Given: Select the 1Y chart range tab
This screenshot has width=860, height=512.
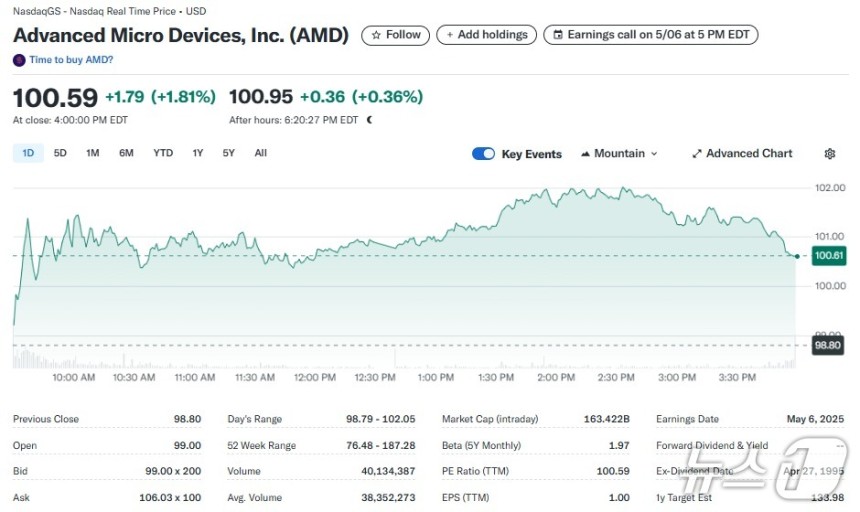Looking at the screenshot, I should (198, 153).
